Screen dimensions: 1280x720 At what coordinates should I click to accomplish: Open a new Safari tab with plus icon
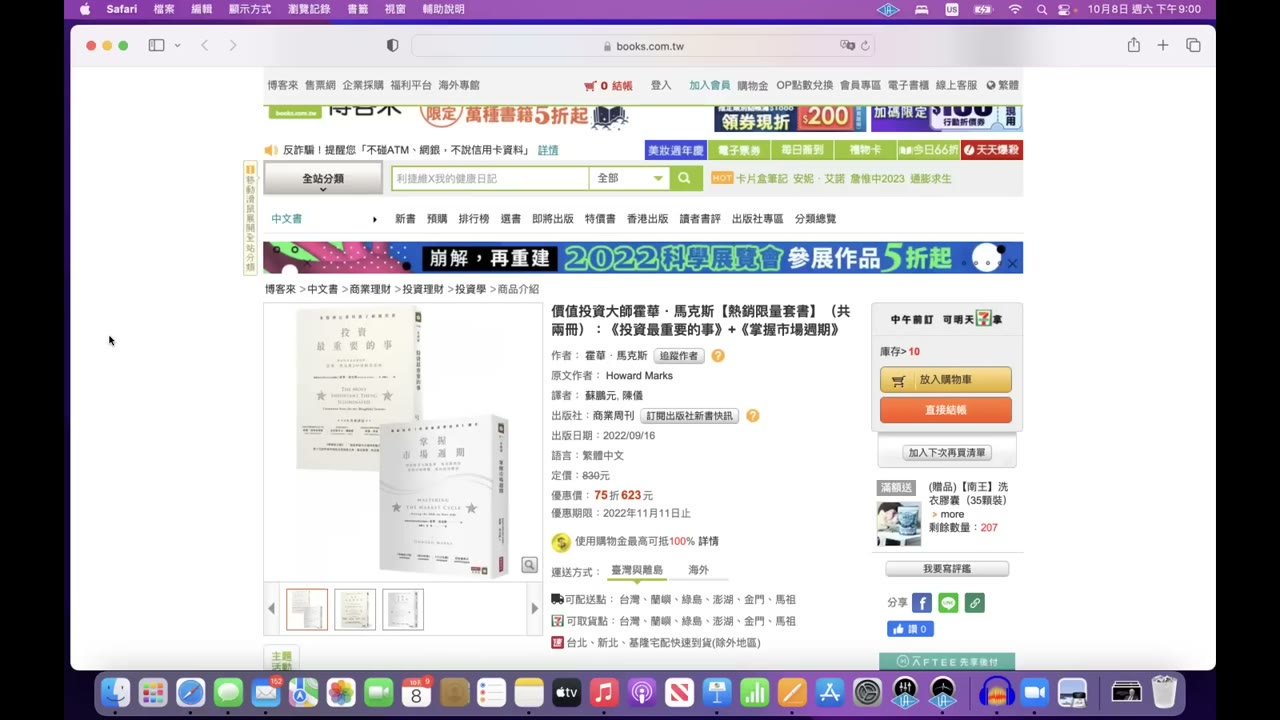click(1163, 45)
